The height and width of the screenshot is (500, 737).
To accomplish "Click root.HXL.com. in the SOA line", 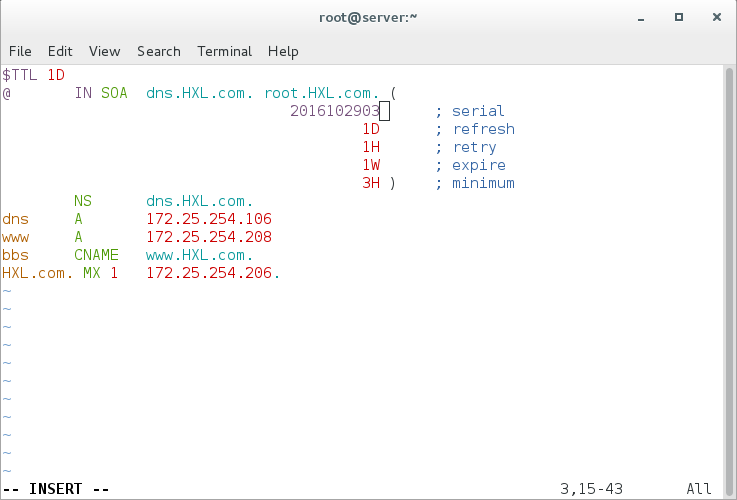I will 321,93.
